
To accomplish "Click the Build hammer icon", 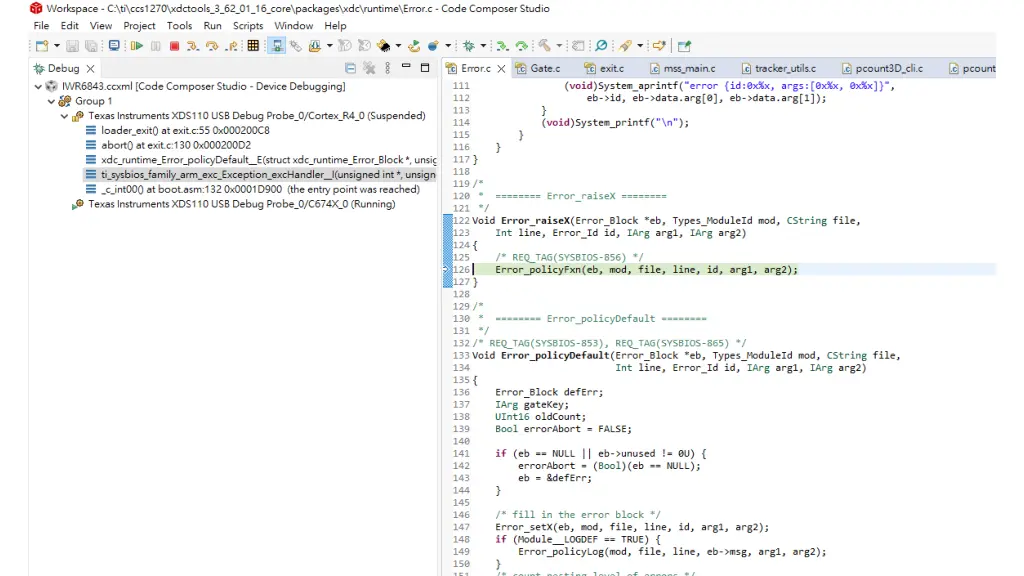I will pos(545,46).
